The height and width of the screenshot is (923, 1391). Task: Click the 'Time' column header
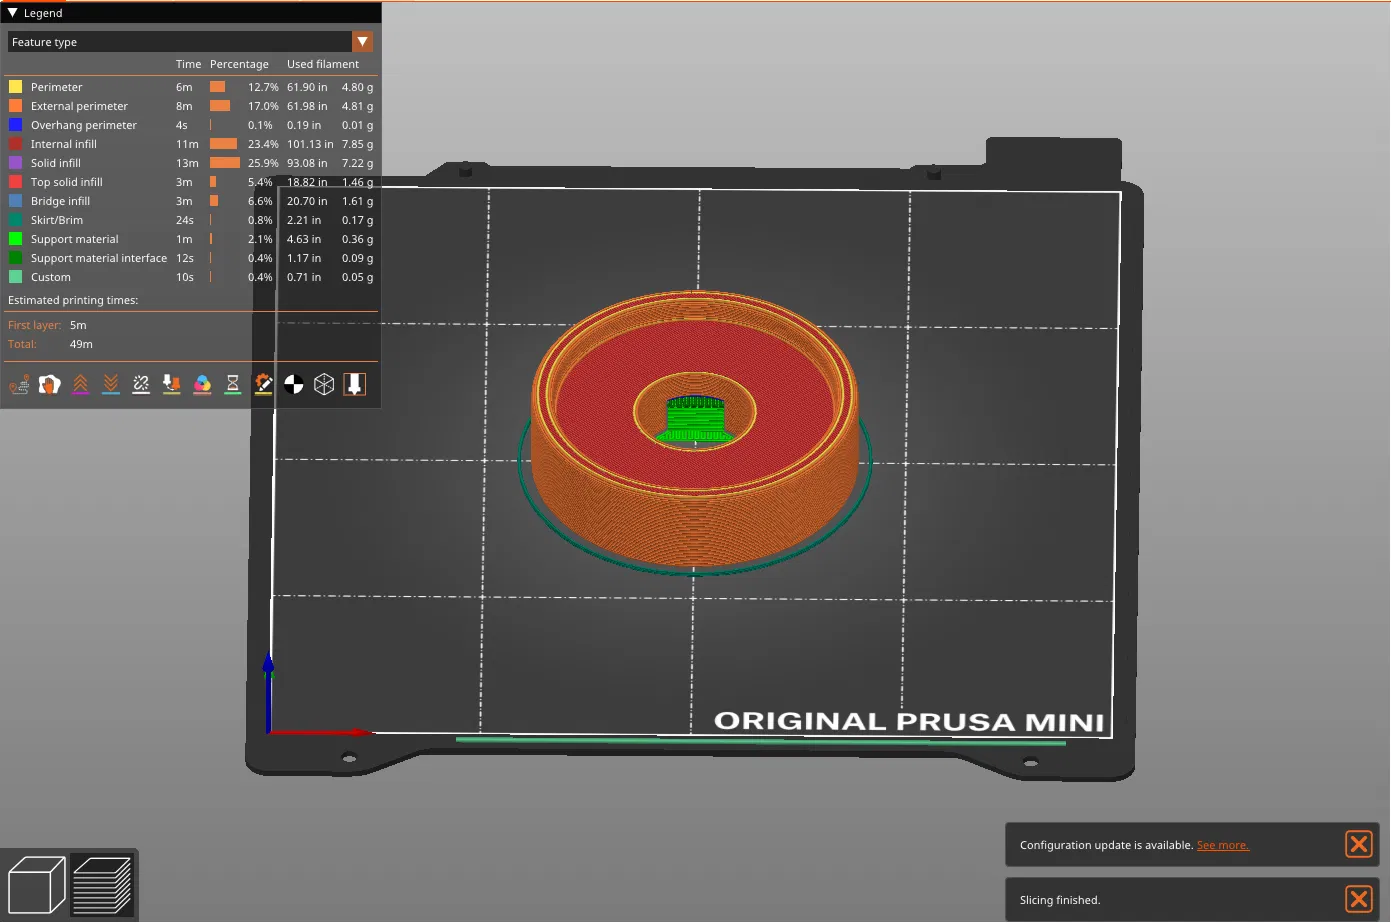click(189, 64)
